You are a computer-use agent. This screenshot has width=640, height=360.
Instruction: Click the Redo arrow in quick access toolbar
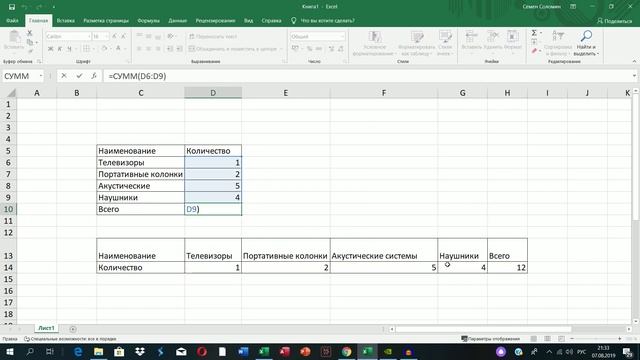click(39, 7)
